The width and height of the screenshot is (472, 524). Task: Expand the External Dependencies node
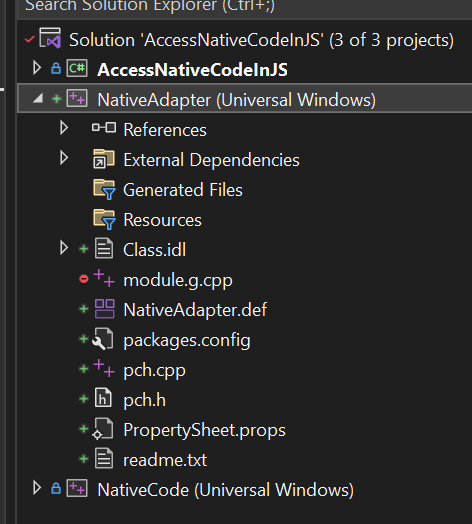[x=64, y=158]
